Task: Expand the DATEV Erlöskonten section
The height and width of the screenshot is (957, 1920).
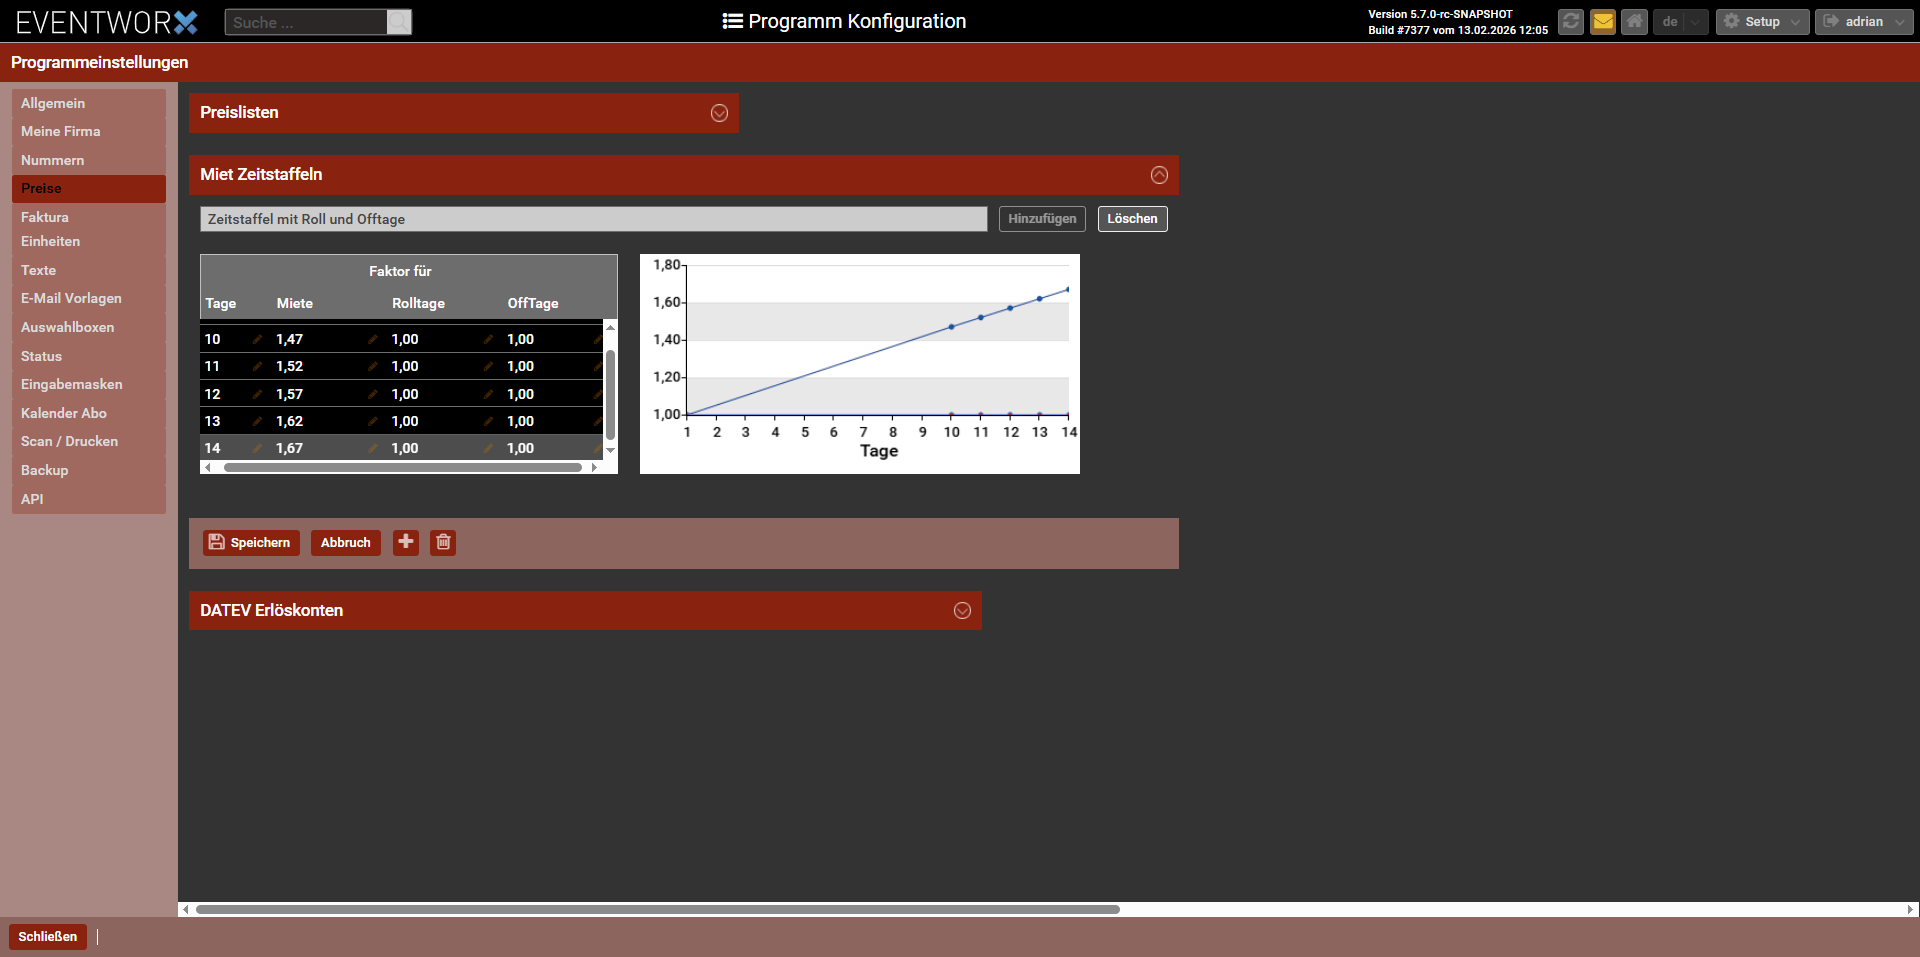Action: pyautogui.click(x=962, y=611)
